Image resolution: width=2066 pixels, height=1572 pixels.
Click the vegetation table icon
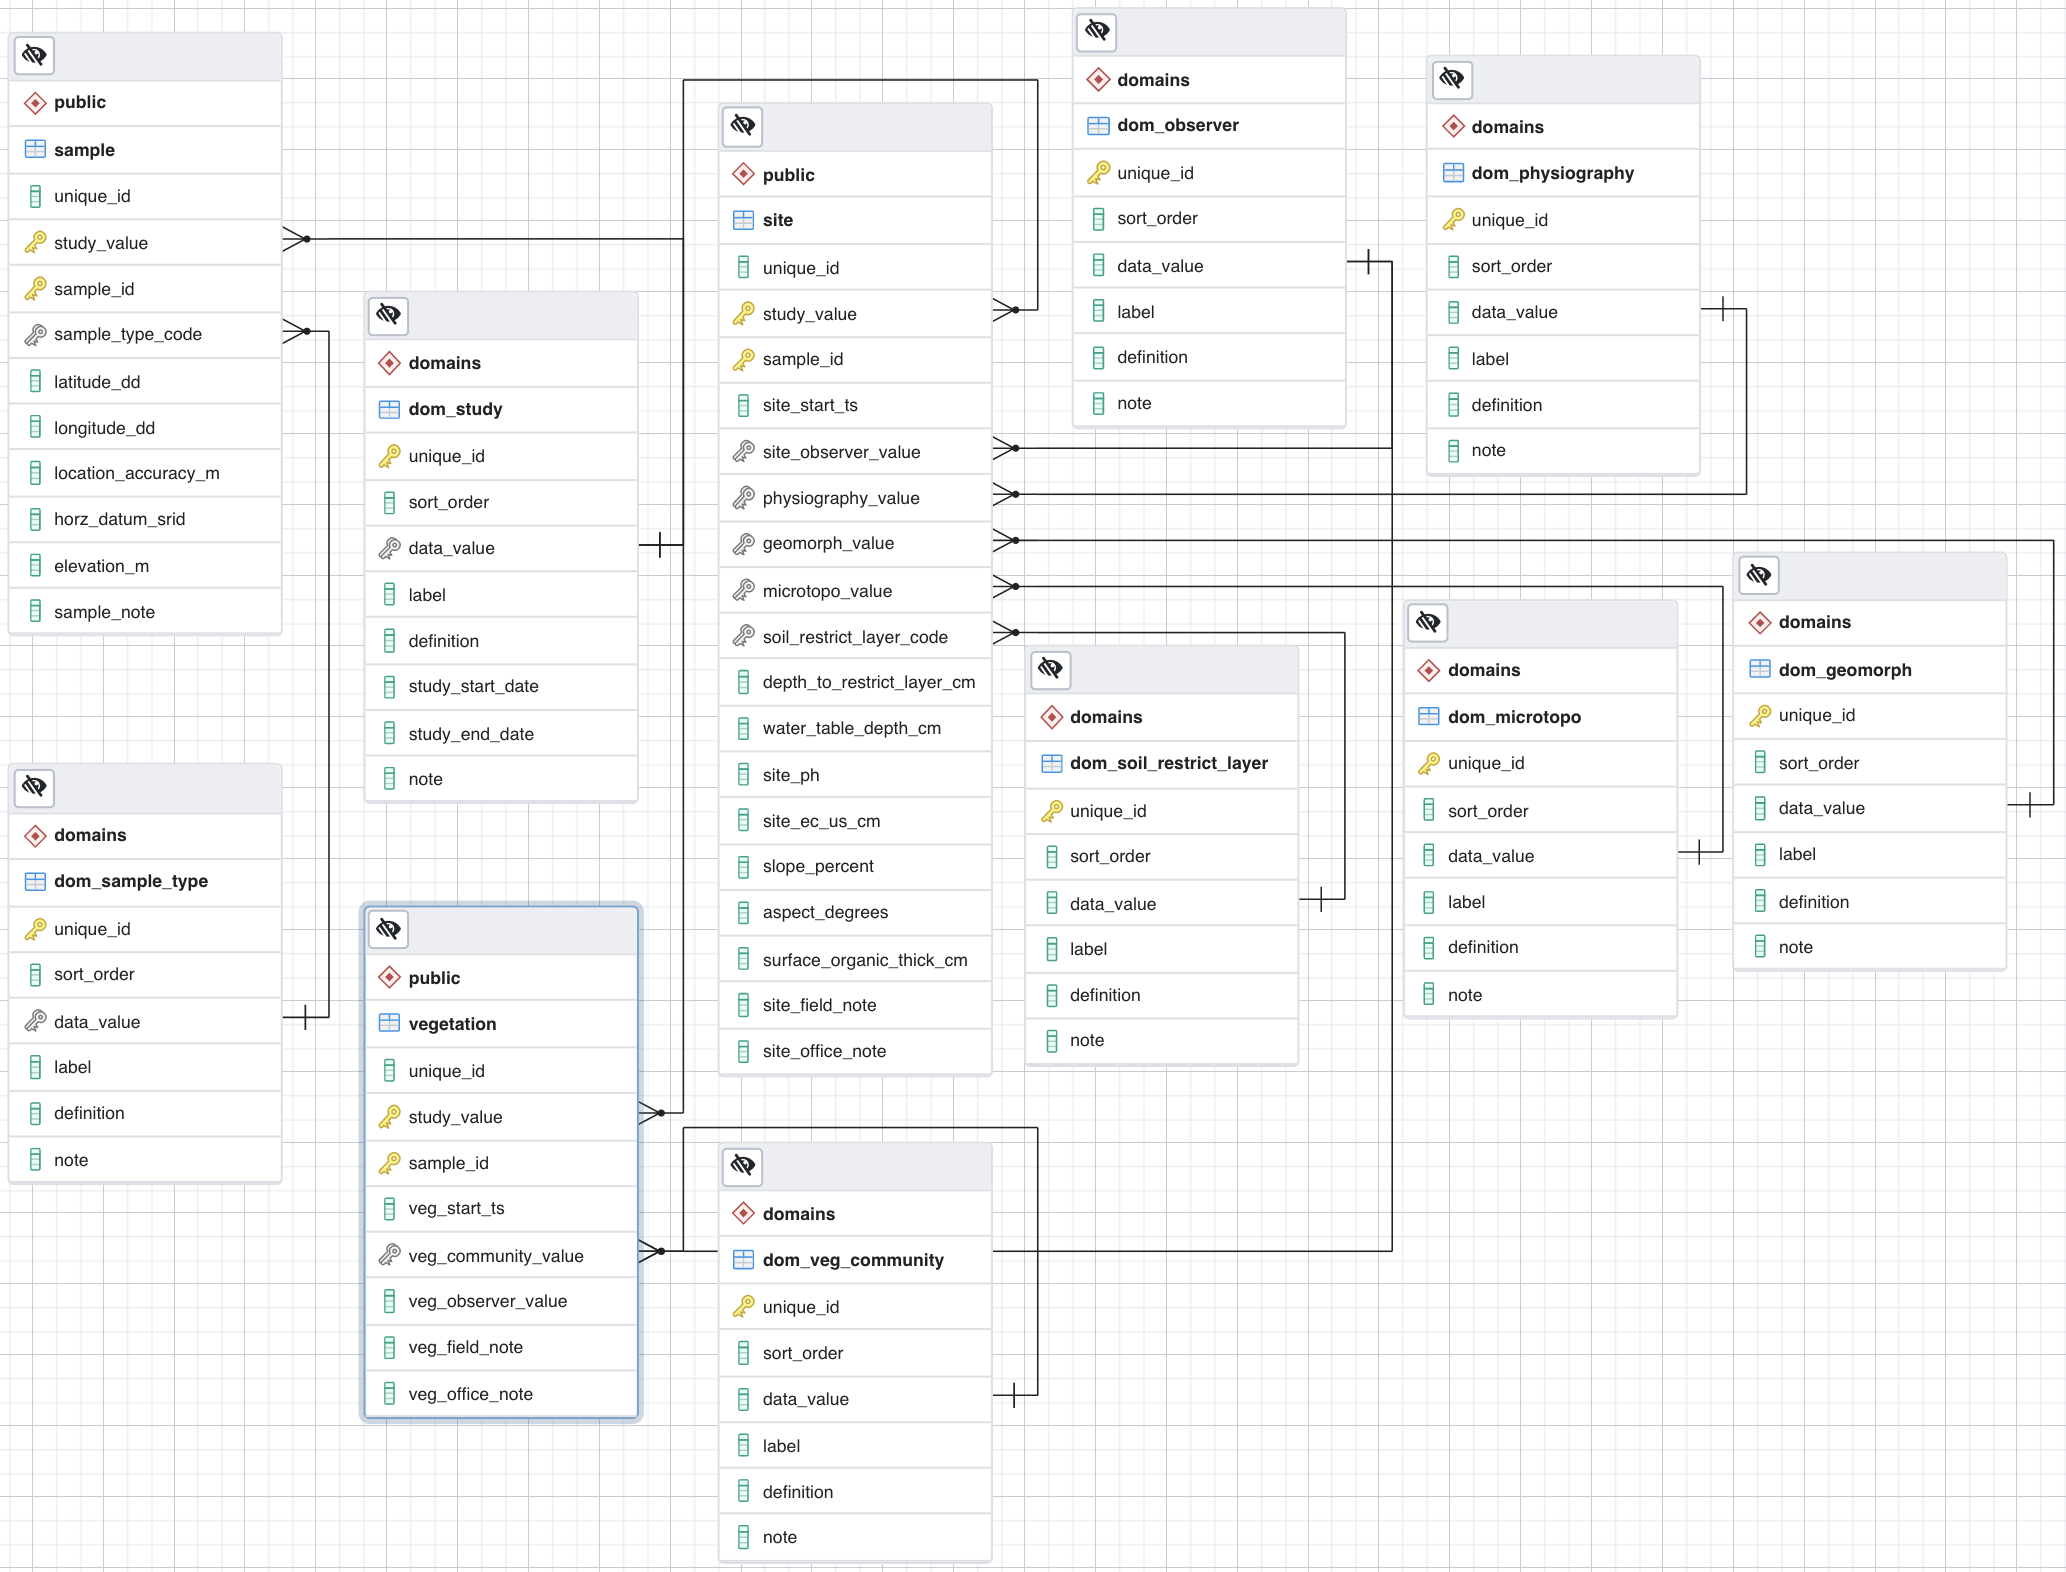(389, 1023)
